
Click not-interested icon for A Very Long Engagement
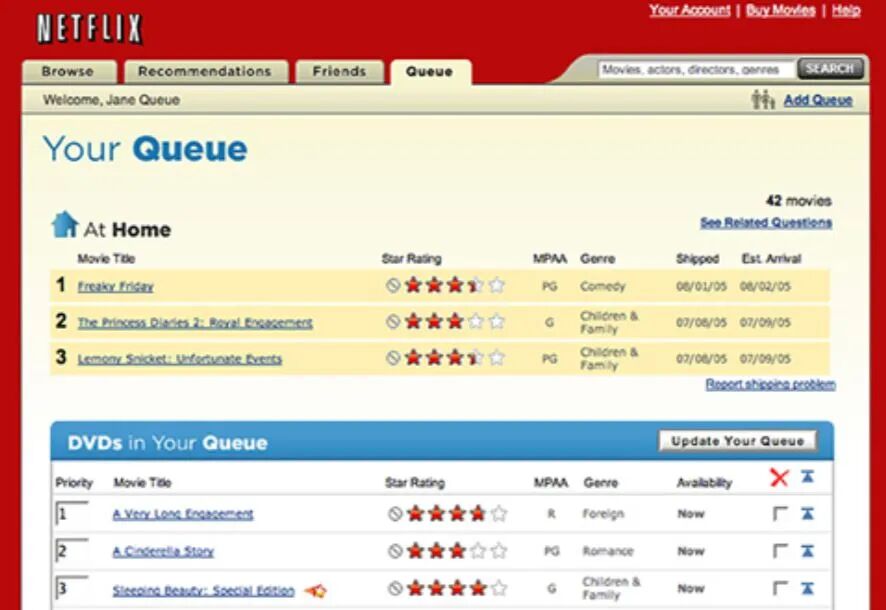395,513
